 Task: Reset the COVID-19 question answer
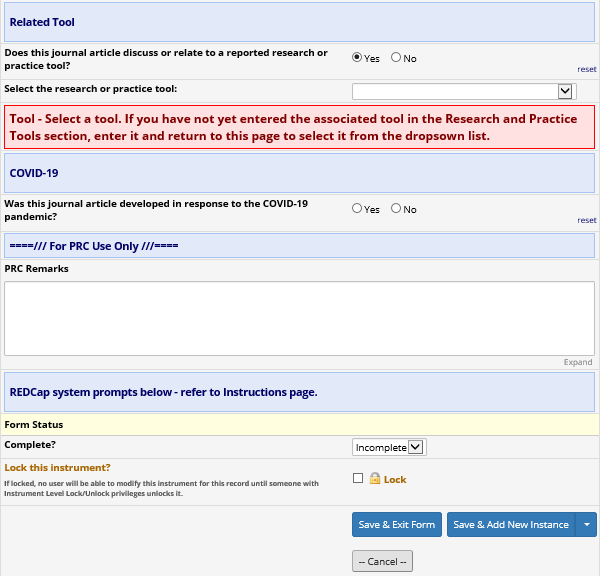[x=586, y=220]
